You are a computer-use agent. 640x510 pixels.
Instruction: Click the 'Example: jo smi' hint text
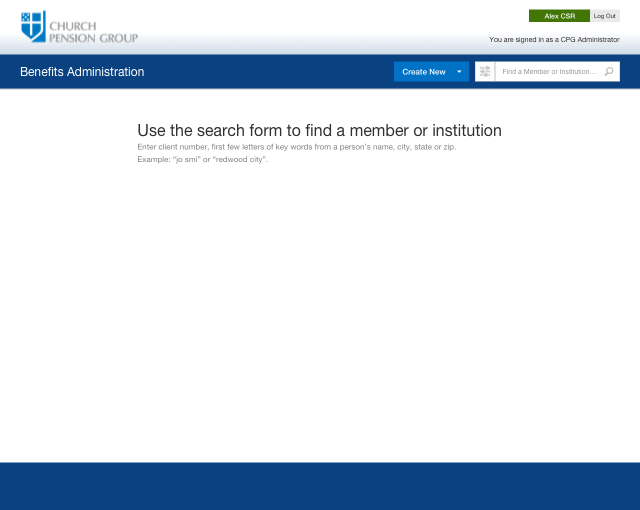202,159
